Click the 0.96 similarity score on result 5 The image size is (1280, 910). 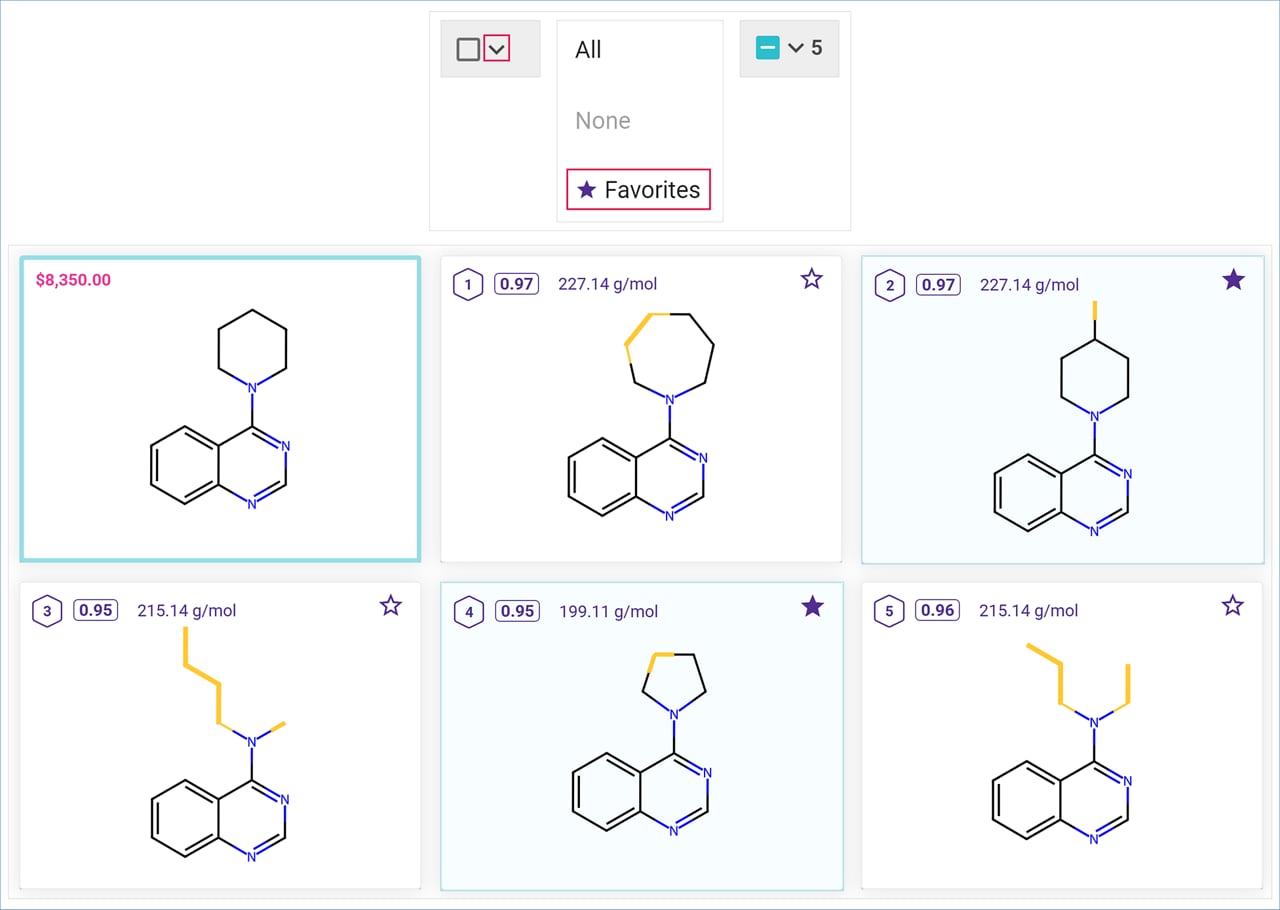937,610
